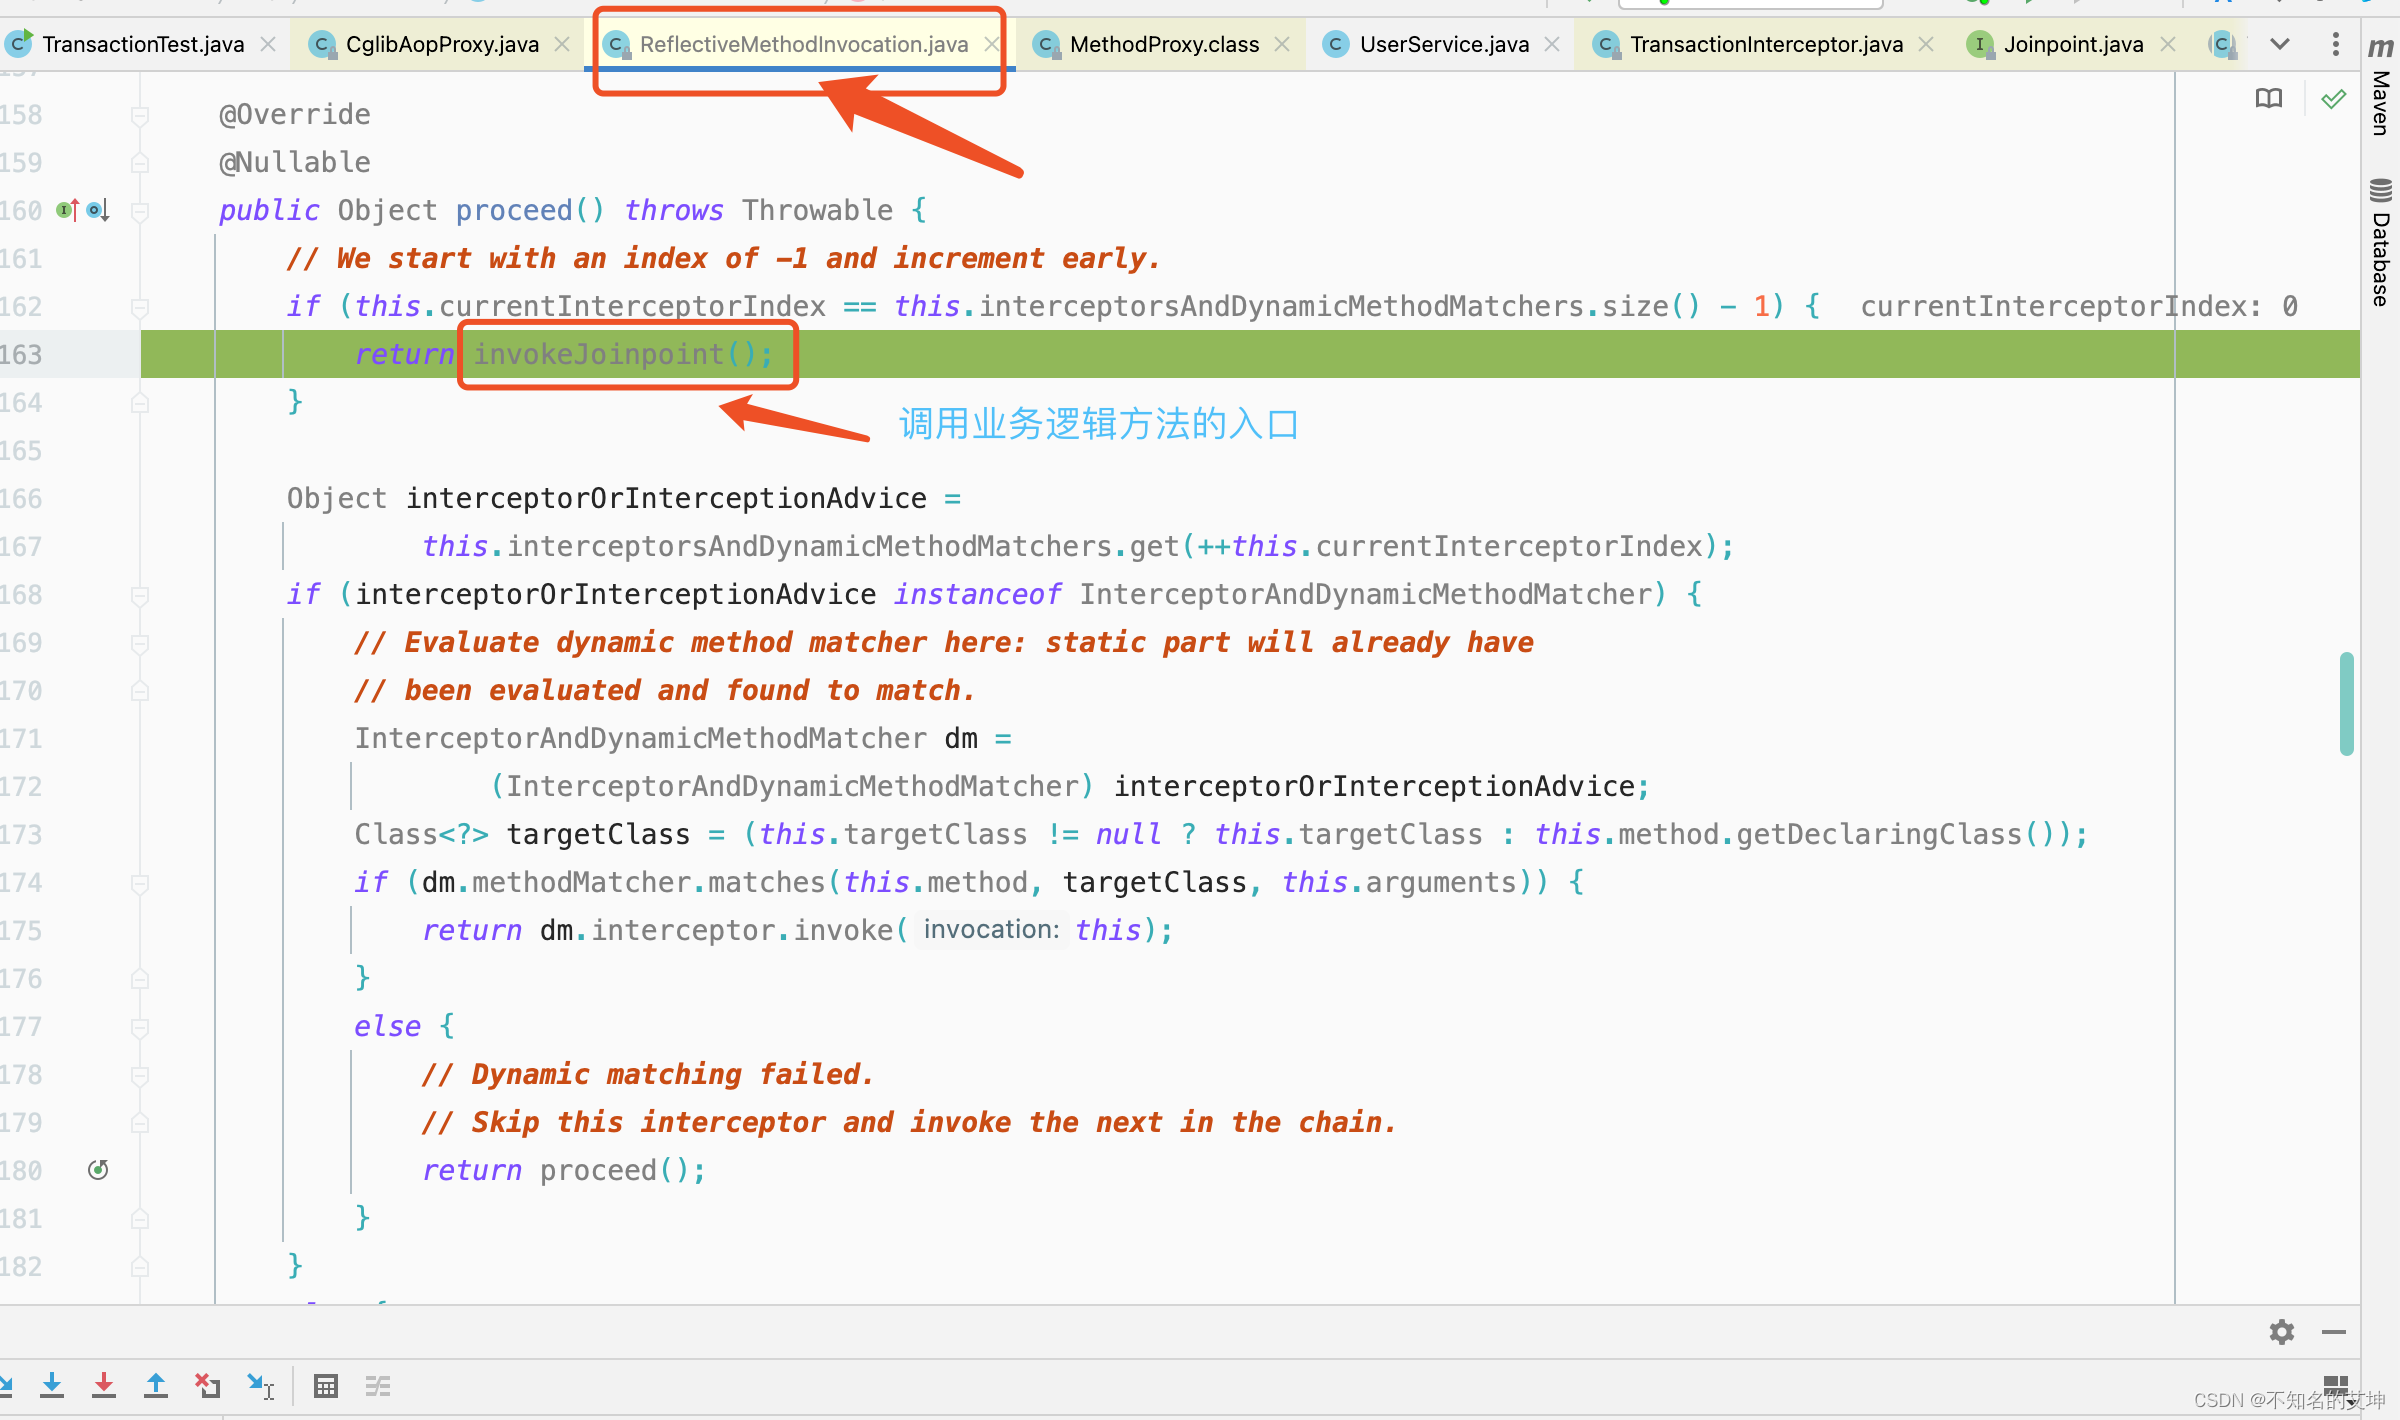Click the Step Out blue up-arrow icon
Viewport: 2400px width, 1420px height.
[x=156, y=1386]
